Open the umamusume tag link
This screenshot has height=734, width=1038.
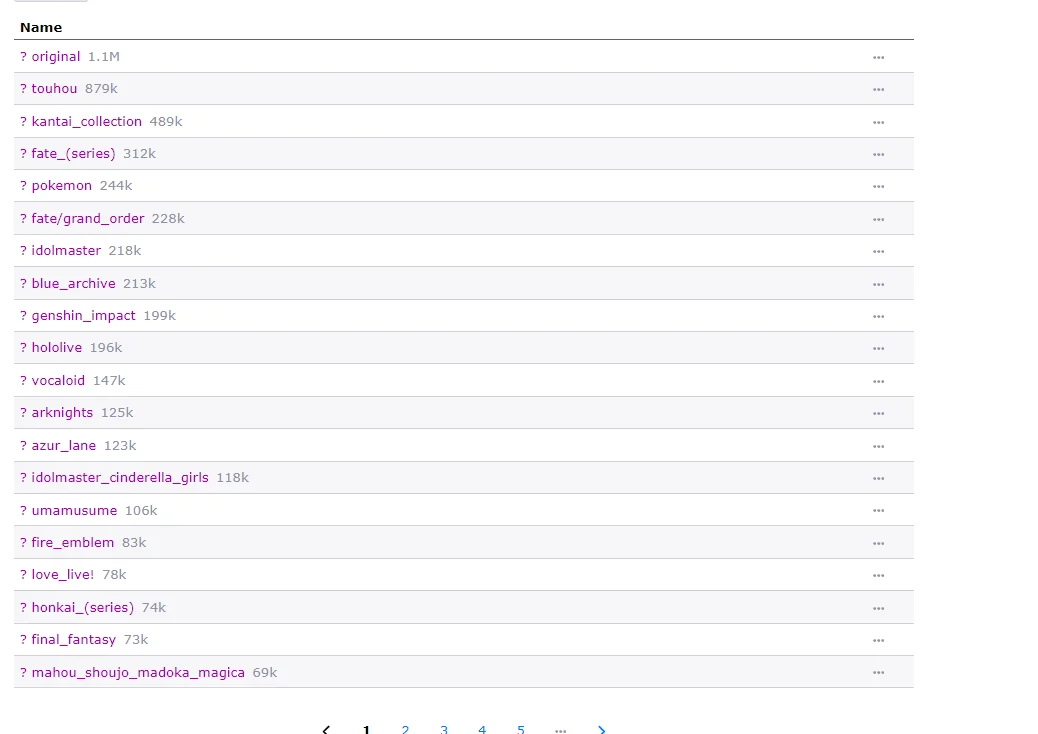click(x=74, y=510)
